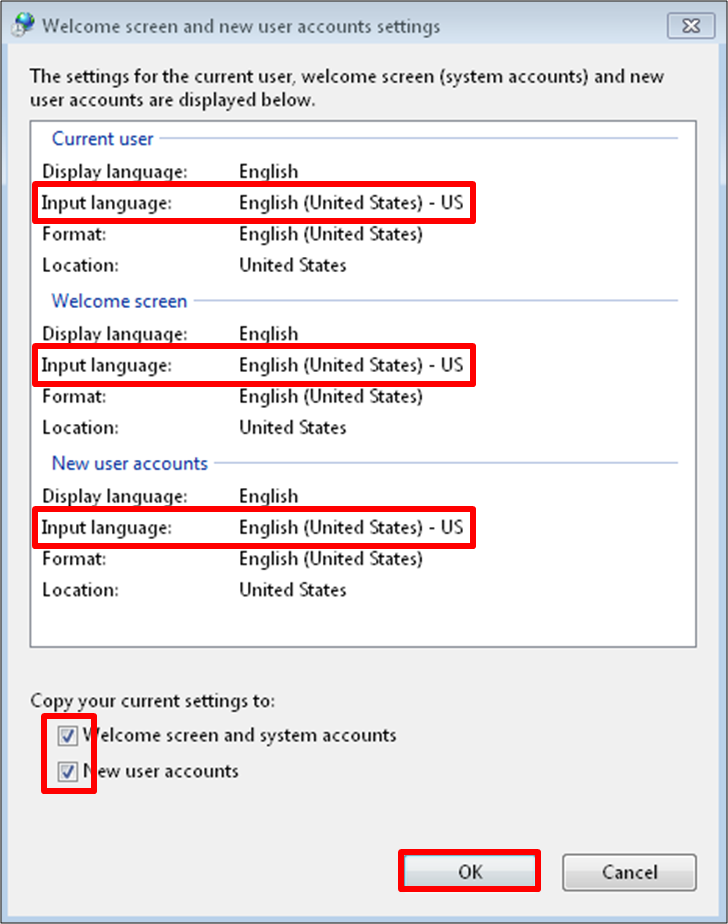Select the Welcome screen section heading
This screenshot has height=924, width=728.
click(119, 301)
